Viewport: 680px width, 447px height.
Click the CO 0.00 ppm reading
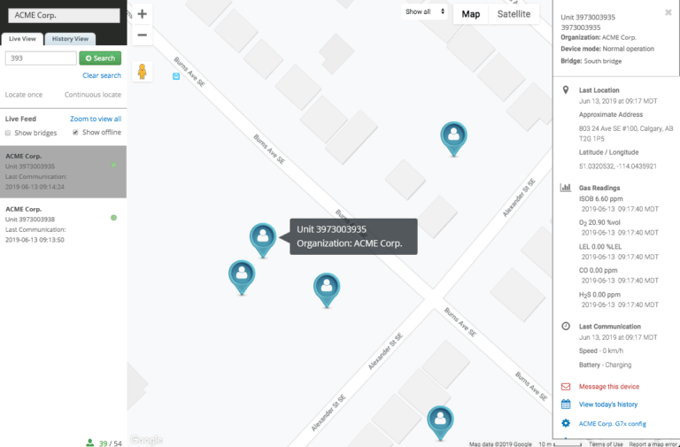(x=598, y=270)
